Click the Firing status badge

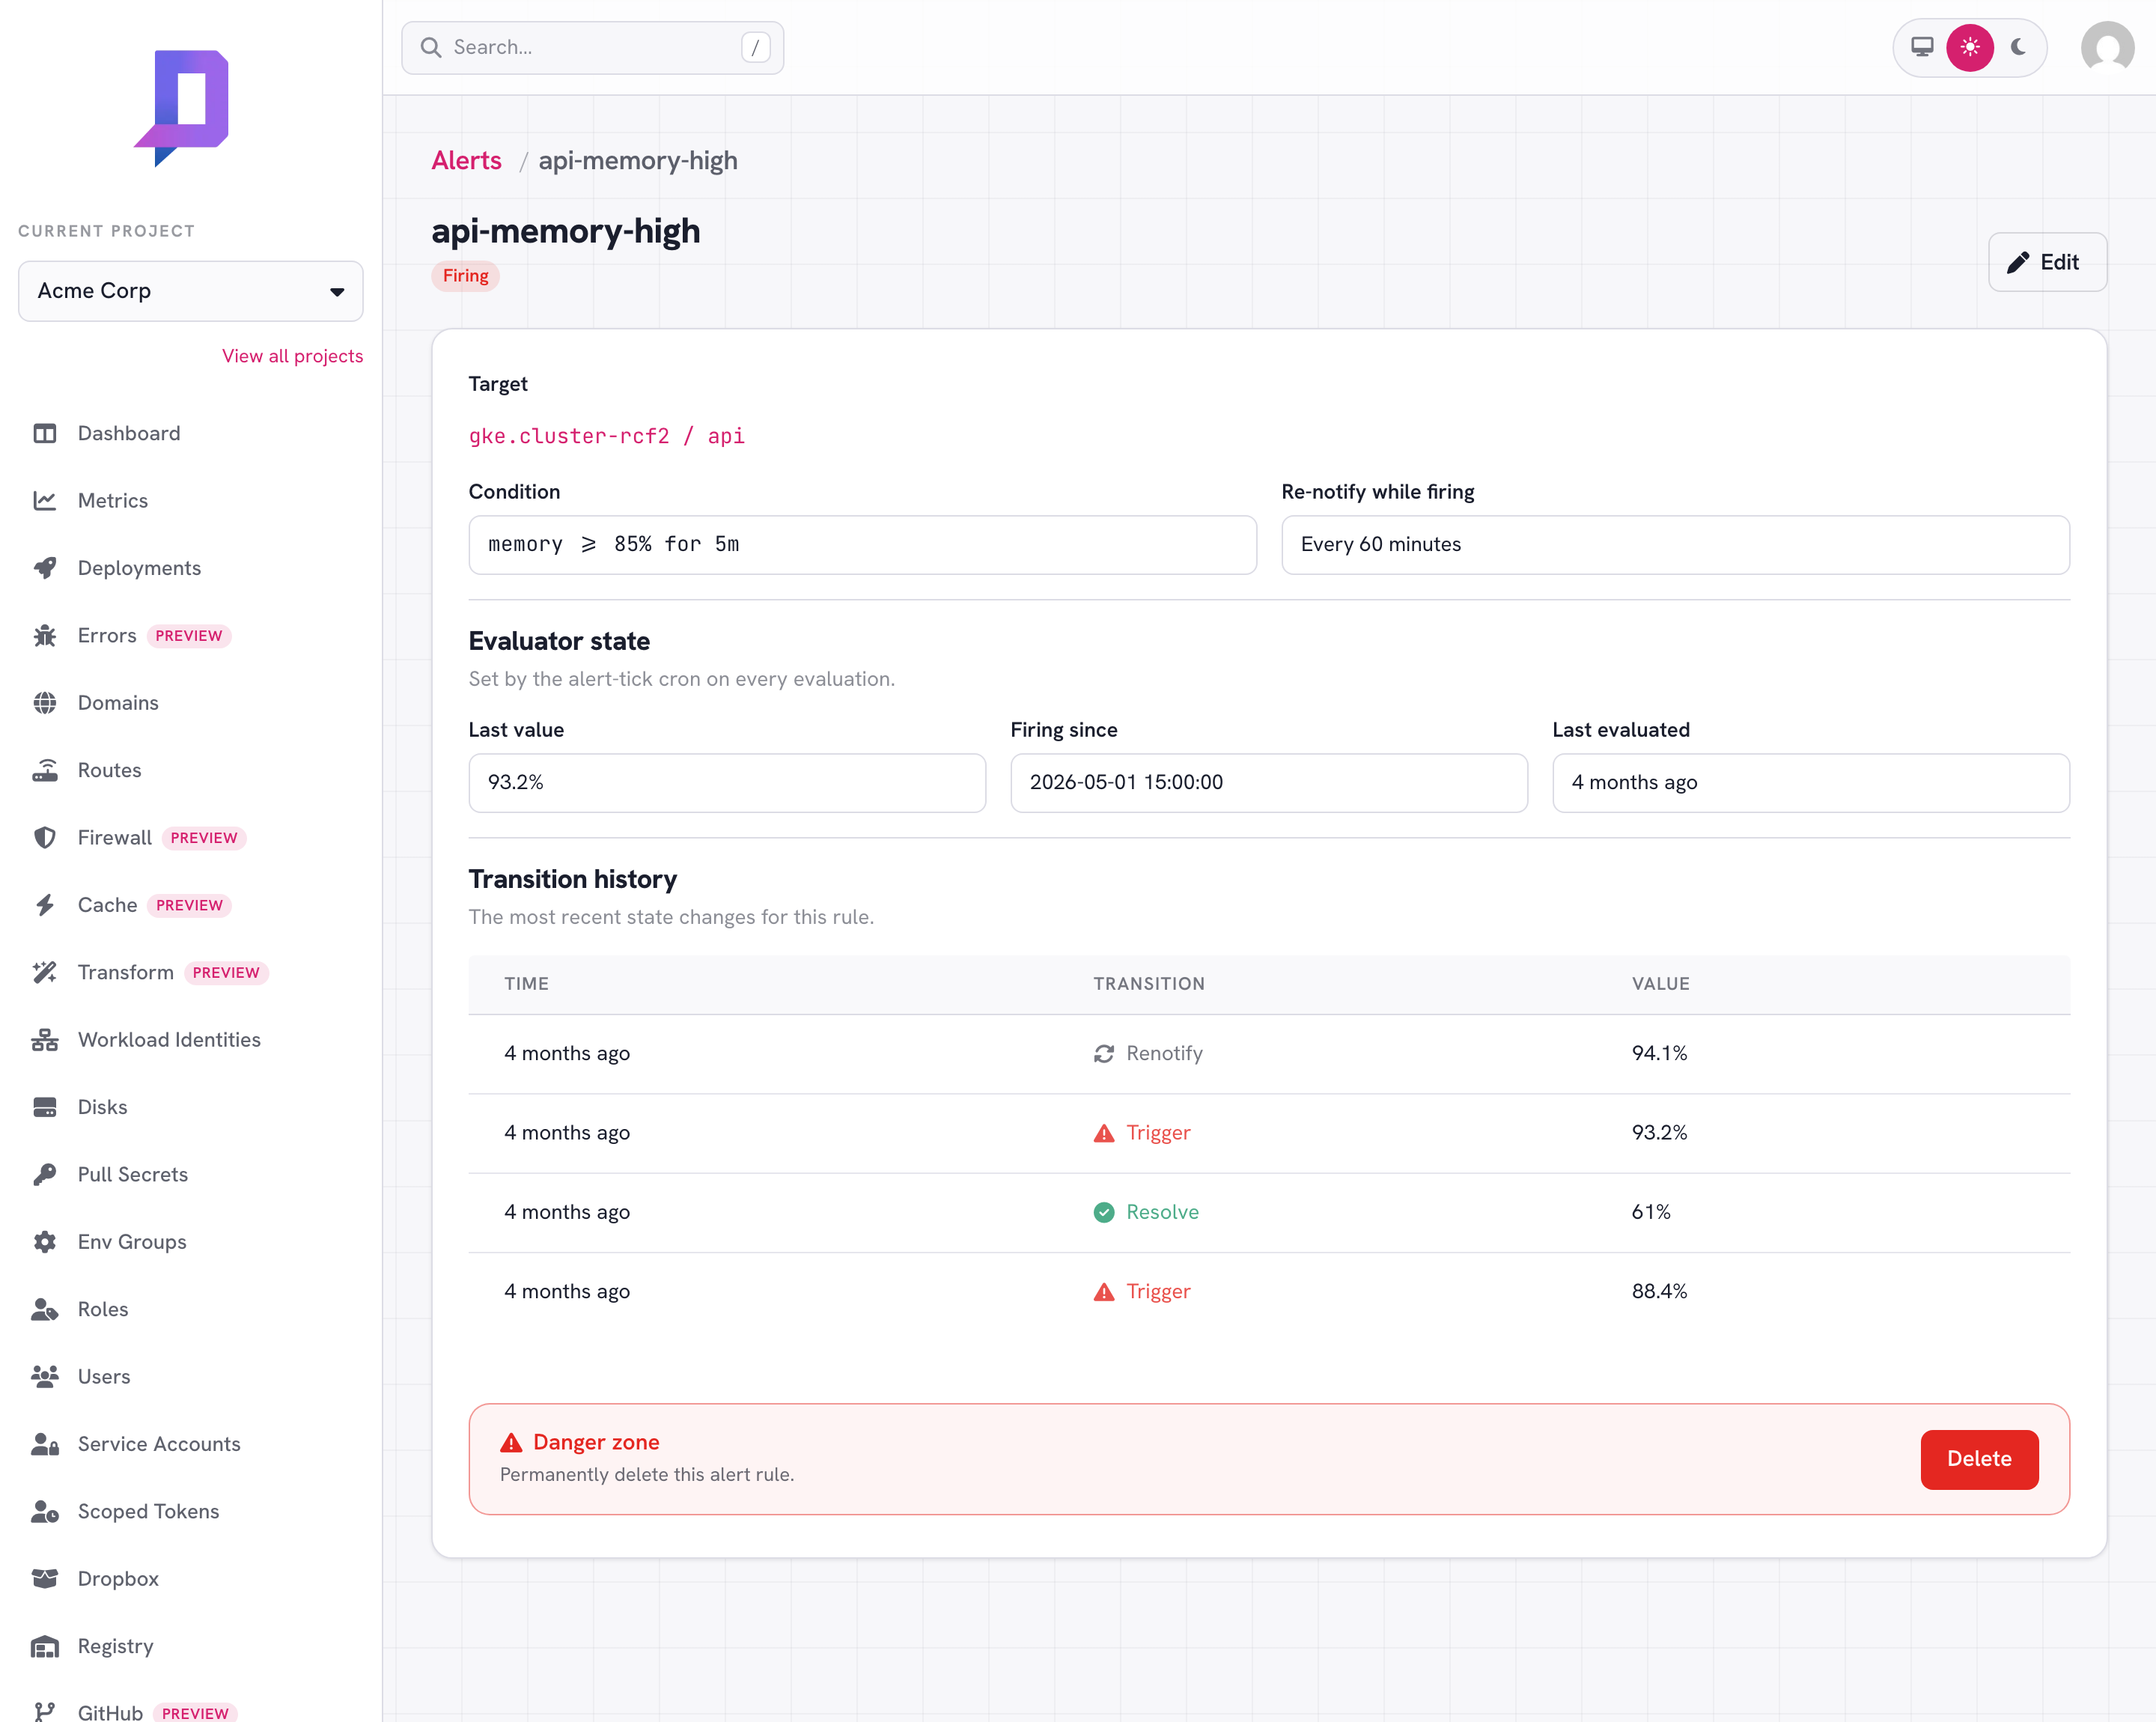pos(465,276)
